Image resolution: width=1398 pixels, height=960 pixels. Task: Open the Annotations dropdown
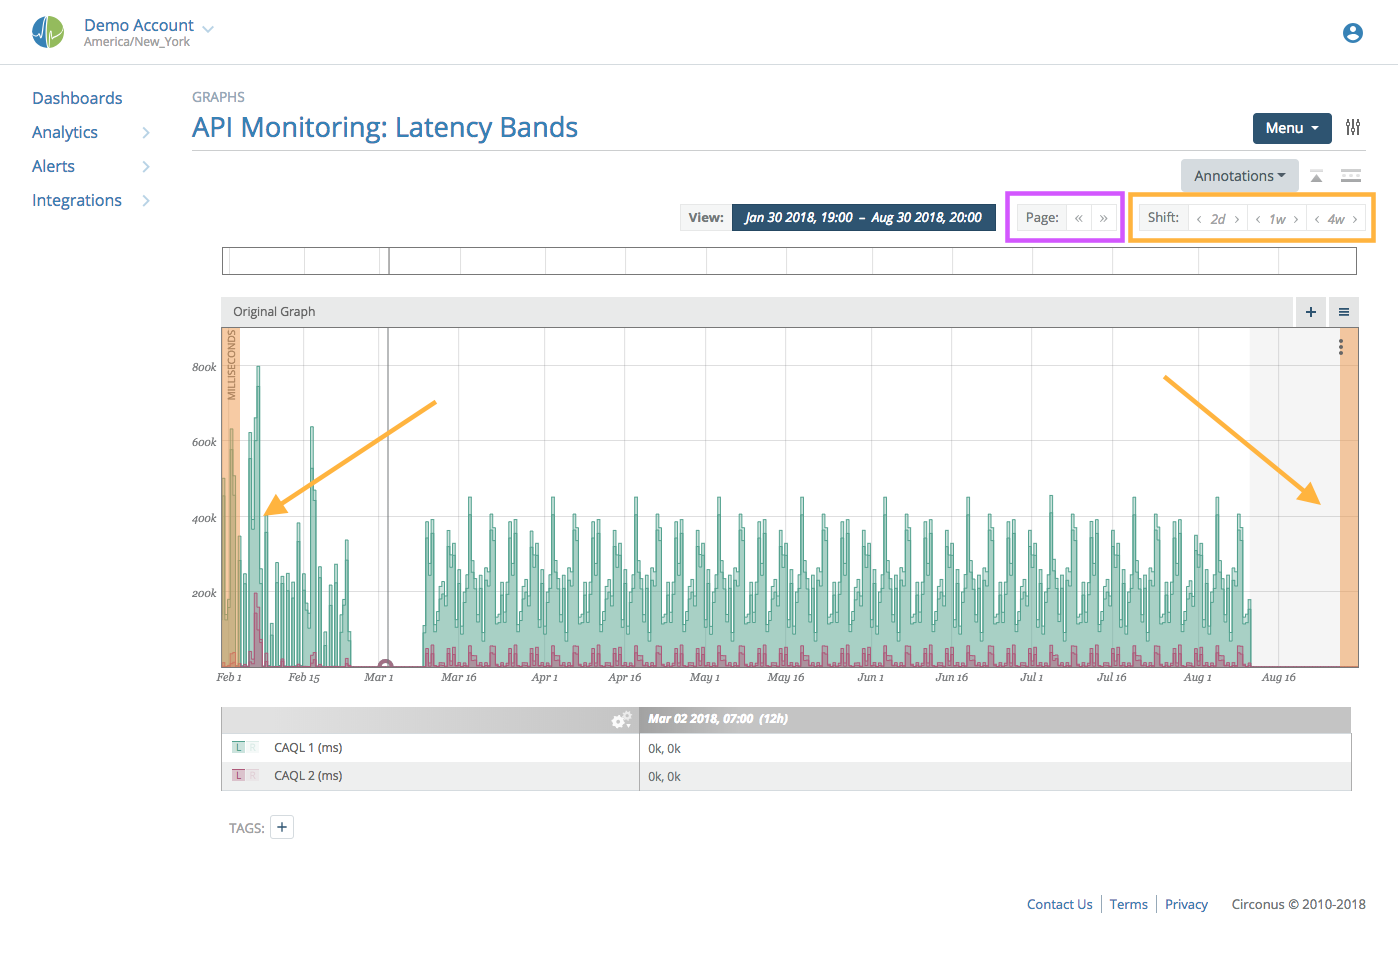pos(1239,176)
